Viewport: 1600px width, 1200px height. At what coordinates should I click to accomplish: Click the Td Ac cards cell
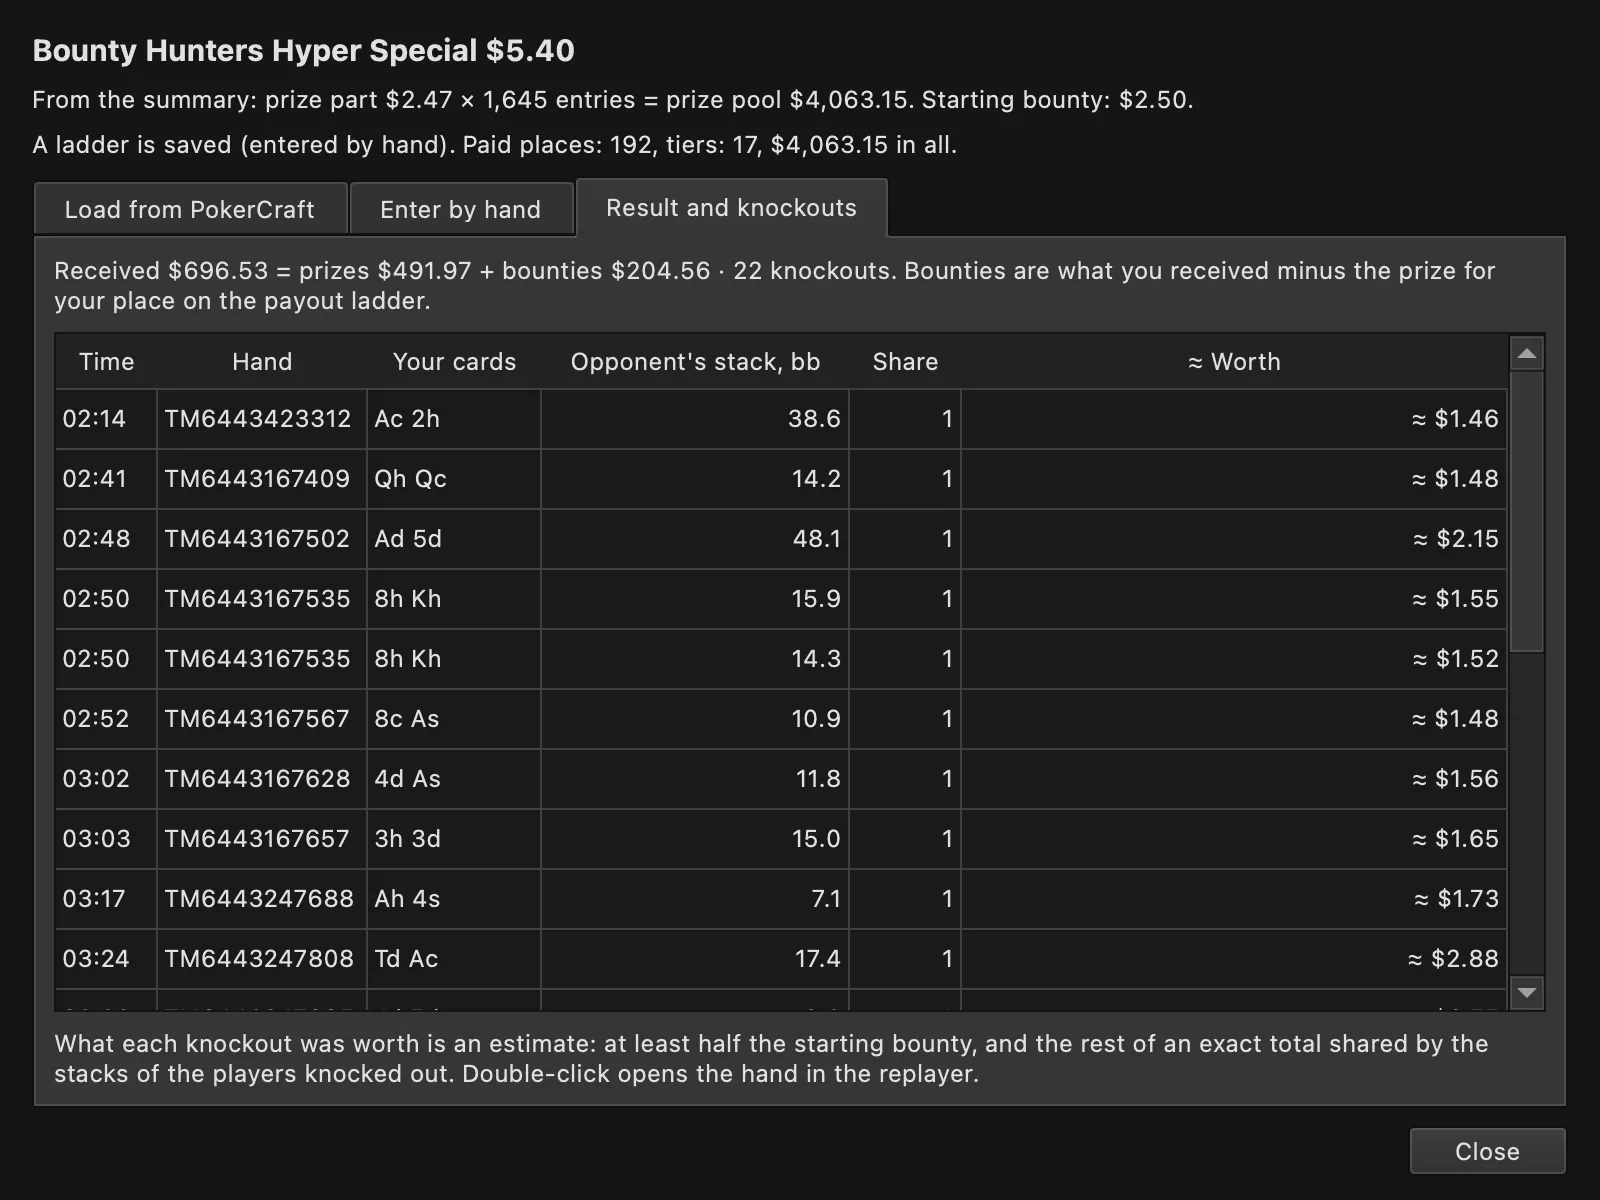[x=454, y=959]
